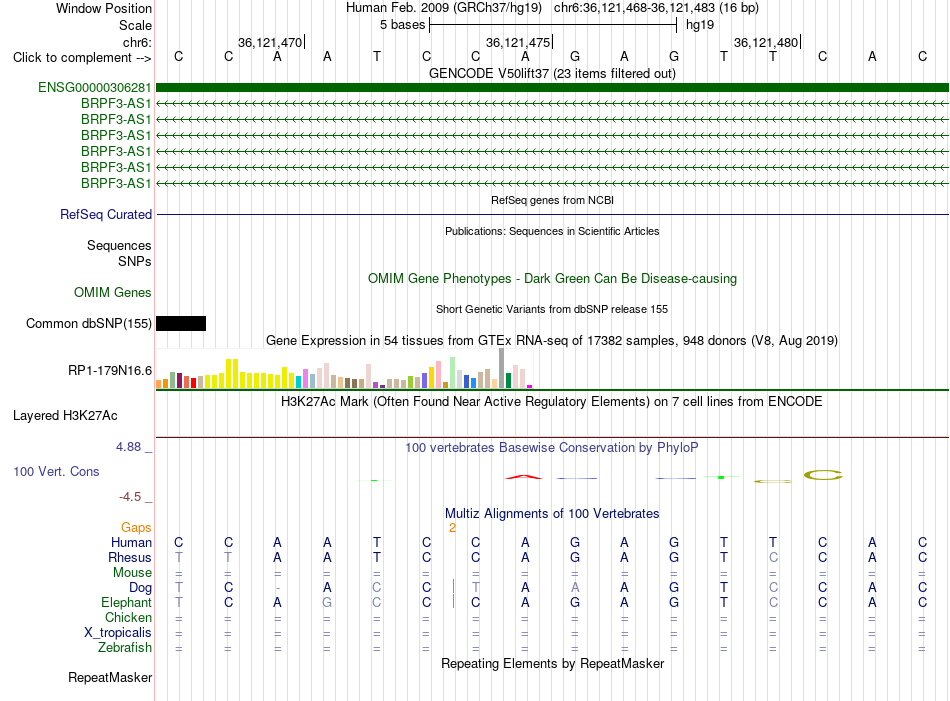Select the Rhesus species row label
This screenshot has width=950, height=701.
(130, 557)
